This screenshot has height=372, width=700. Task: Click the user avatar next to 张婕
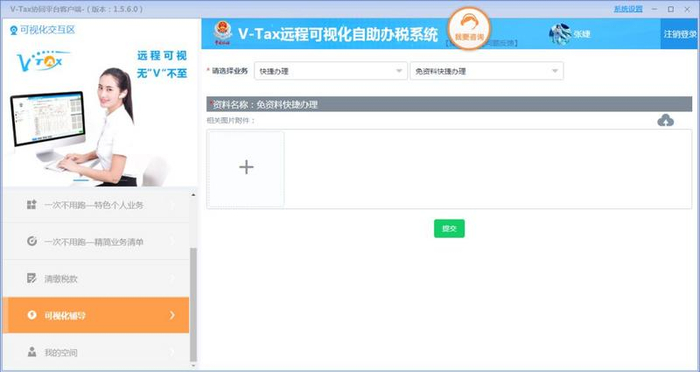560,34
